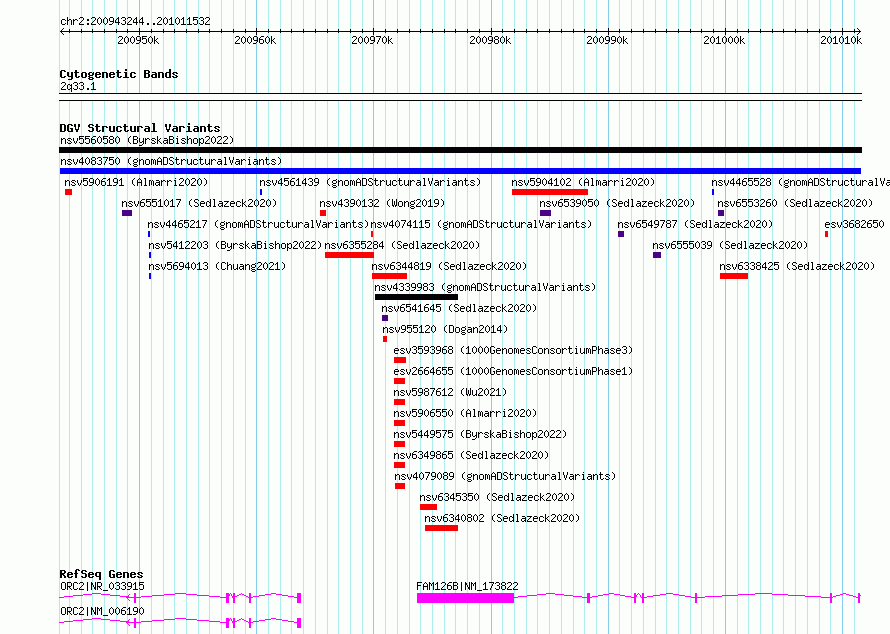
Task: Select the blue nsv4083750 variant bar
Action: (x=460, y=171)
